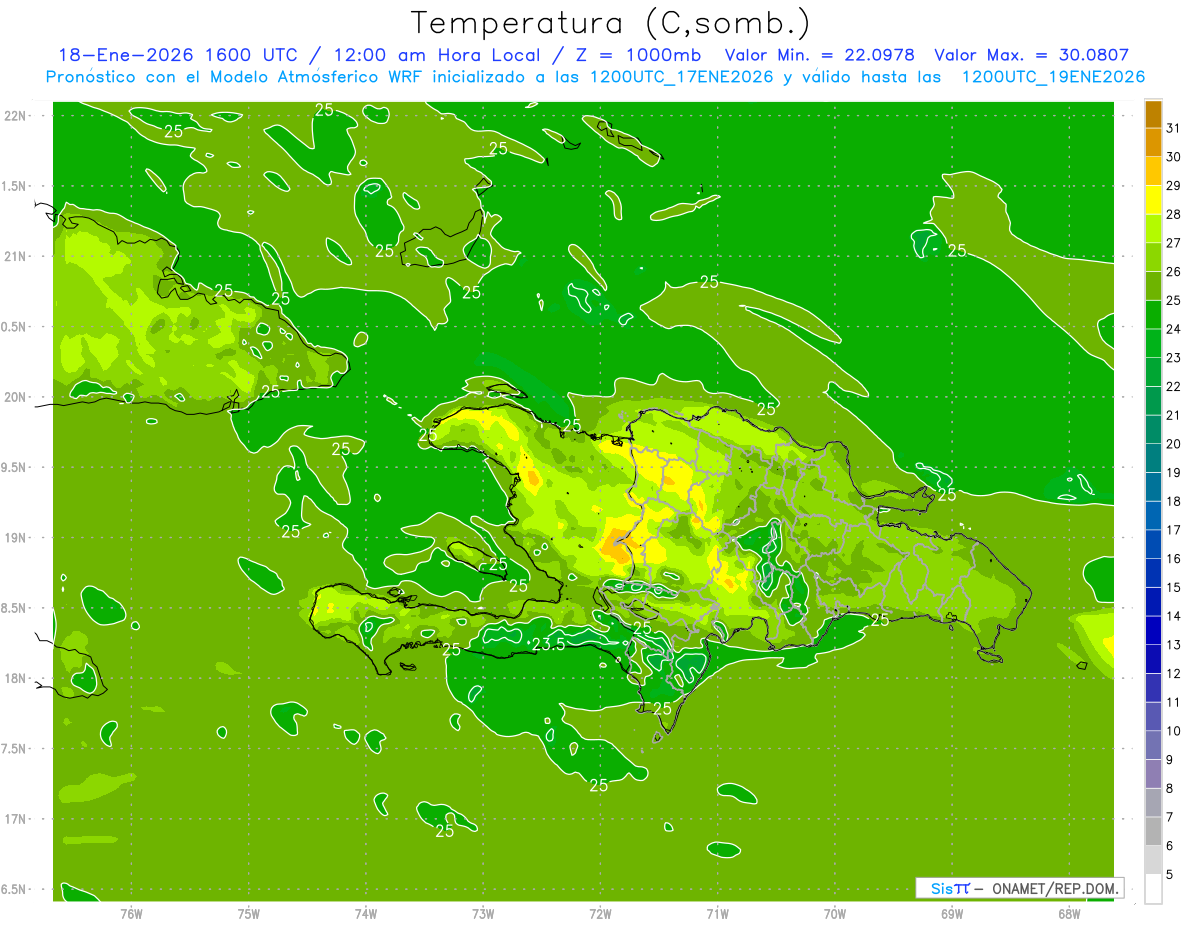Pick the blue legend swatch between 15 and 16
Image resolution: width=1200 pixels, height=927 pixels.
click(x=1153, y=572)
